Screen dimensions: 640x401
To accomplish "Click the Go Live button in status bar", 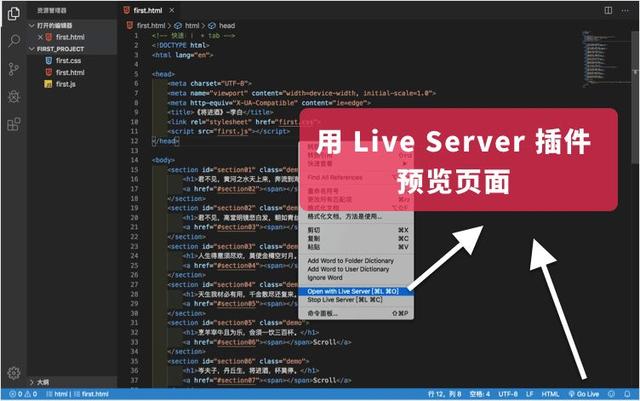I will [x=584, y=394].
